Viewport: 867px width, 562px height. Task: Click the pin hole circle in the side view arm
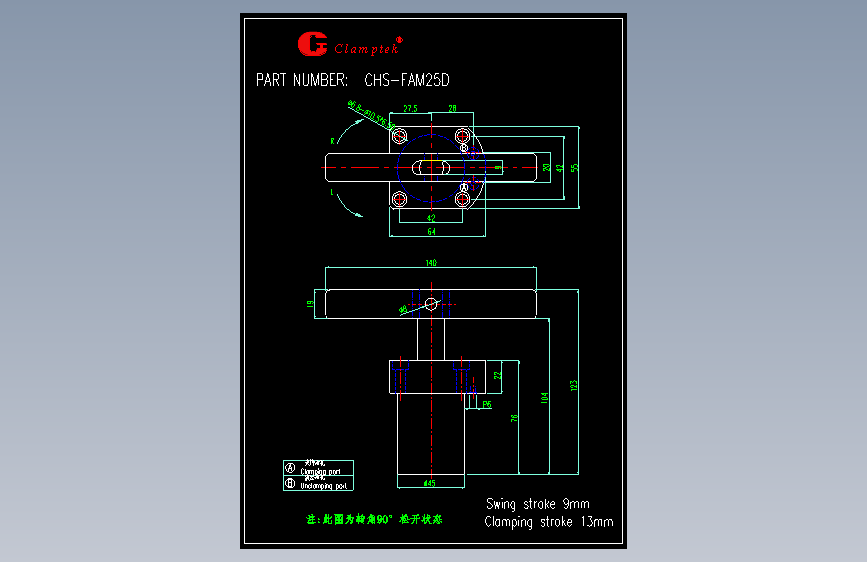pos(431,304)
